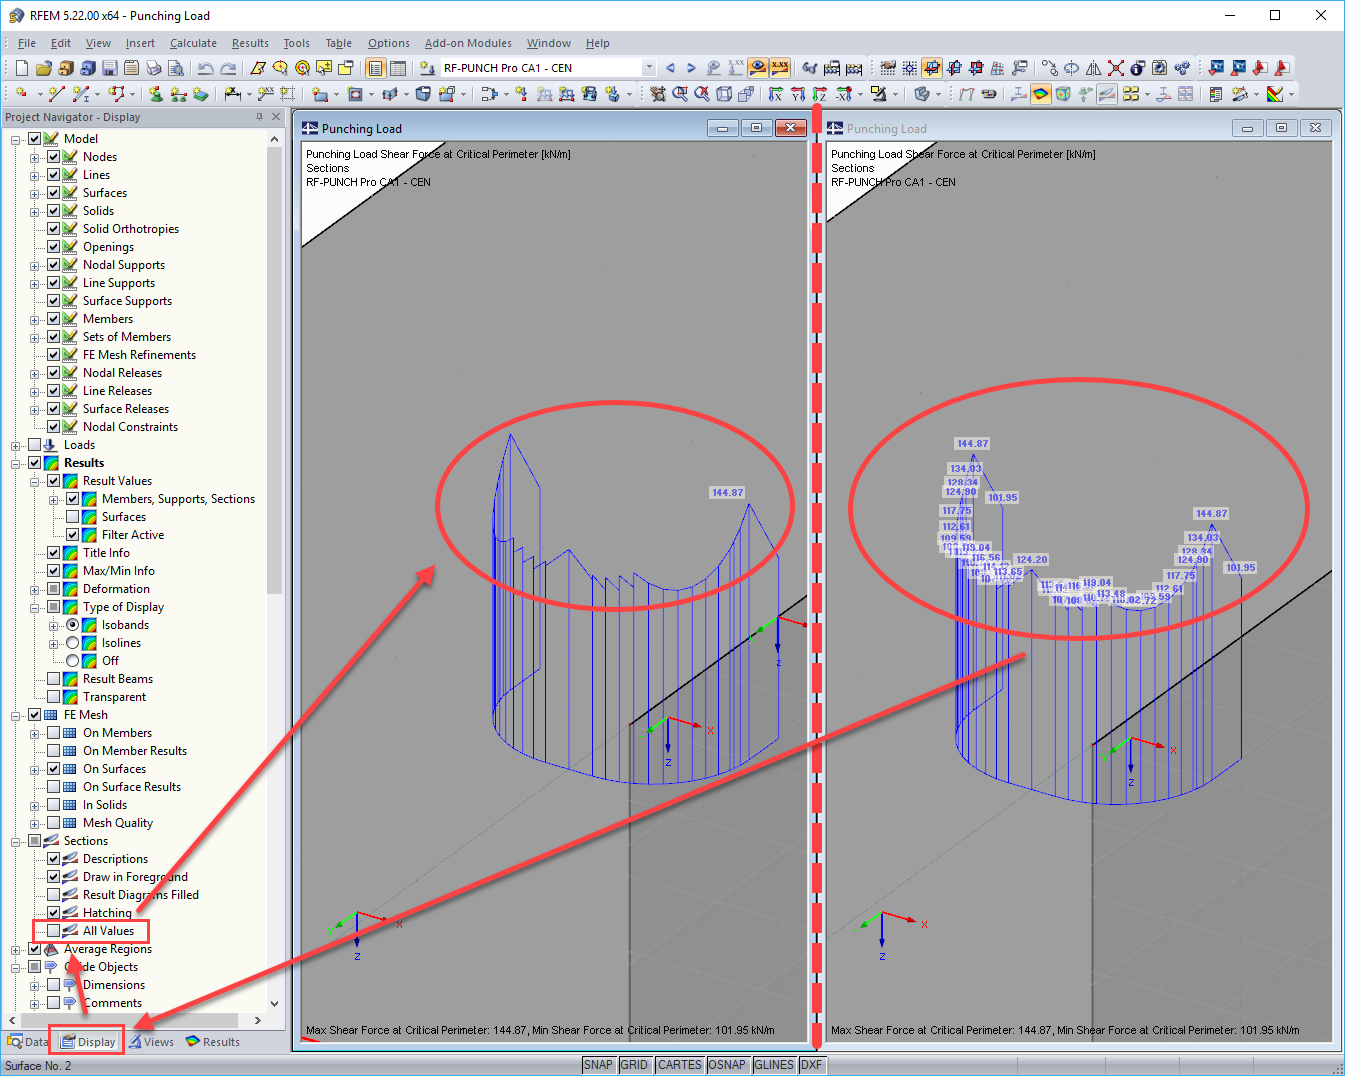
Task: Click the navigator horizontal scrollbar right arrow
Action: [258, 1020]
